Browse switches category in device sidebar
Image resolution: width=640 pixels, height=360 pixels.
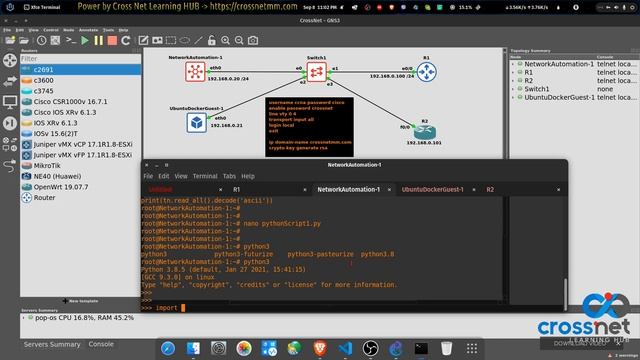coord(10,81)
